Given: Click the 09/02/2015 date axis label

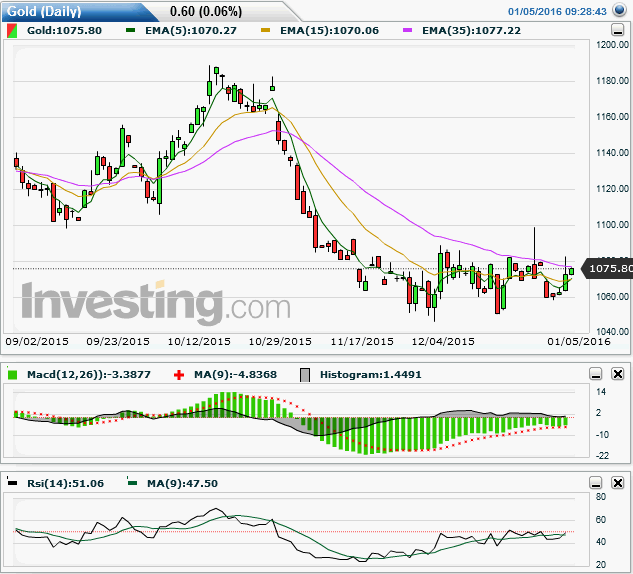Looking at the screenshot, I should (37, 341).
